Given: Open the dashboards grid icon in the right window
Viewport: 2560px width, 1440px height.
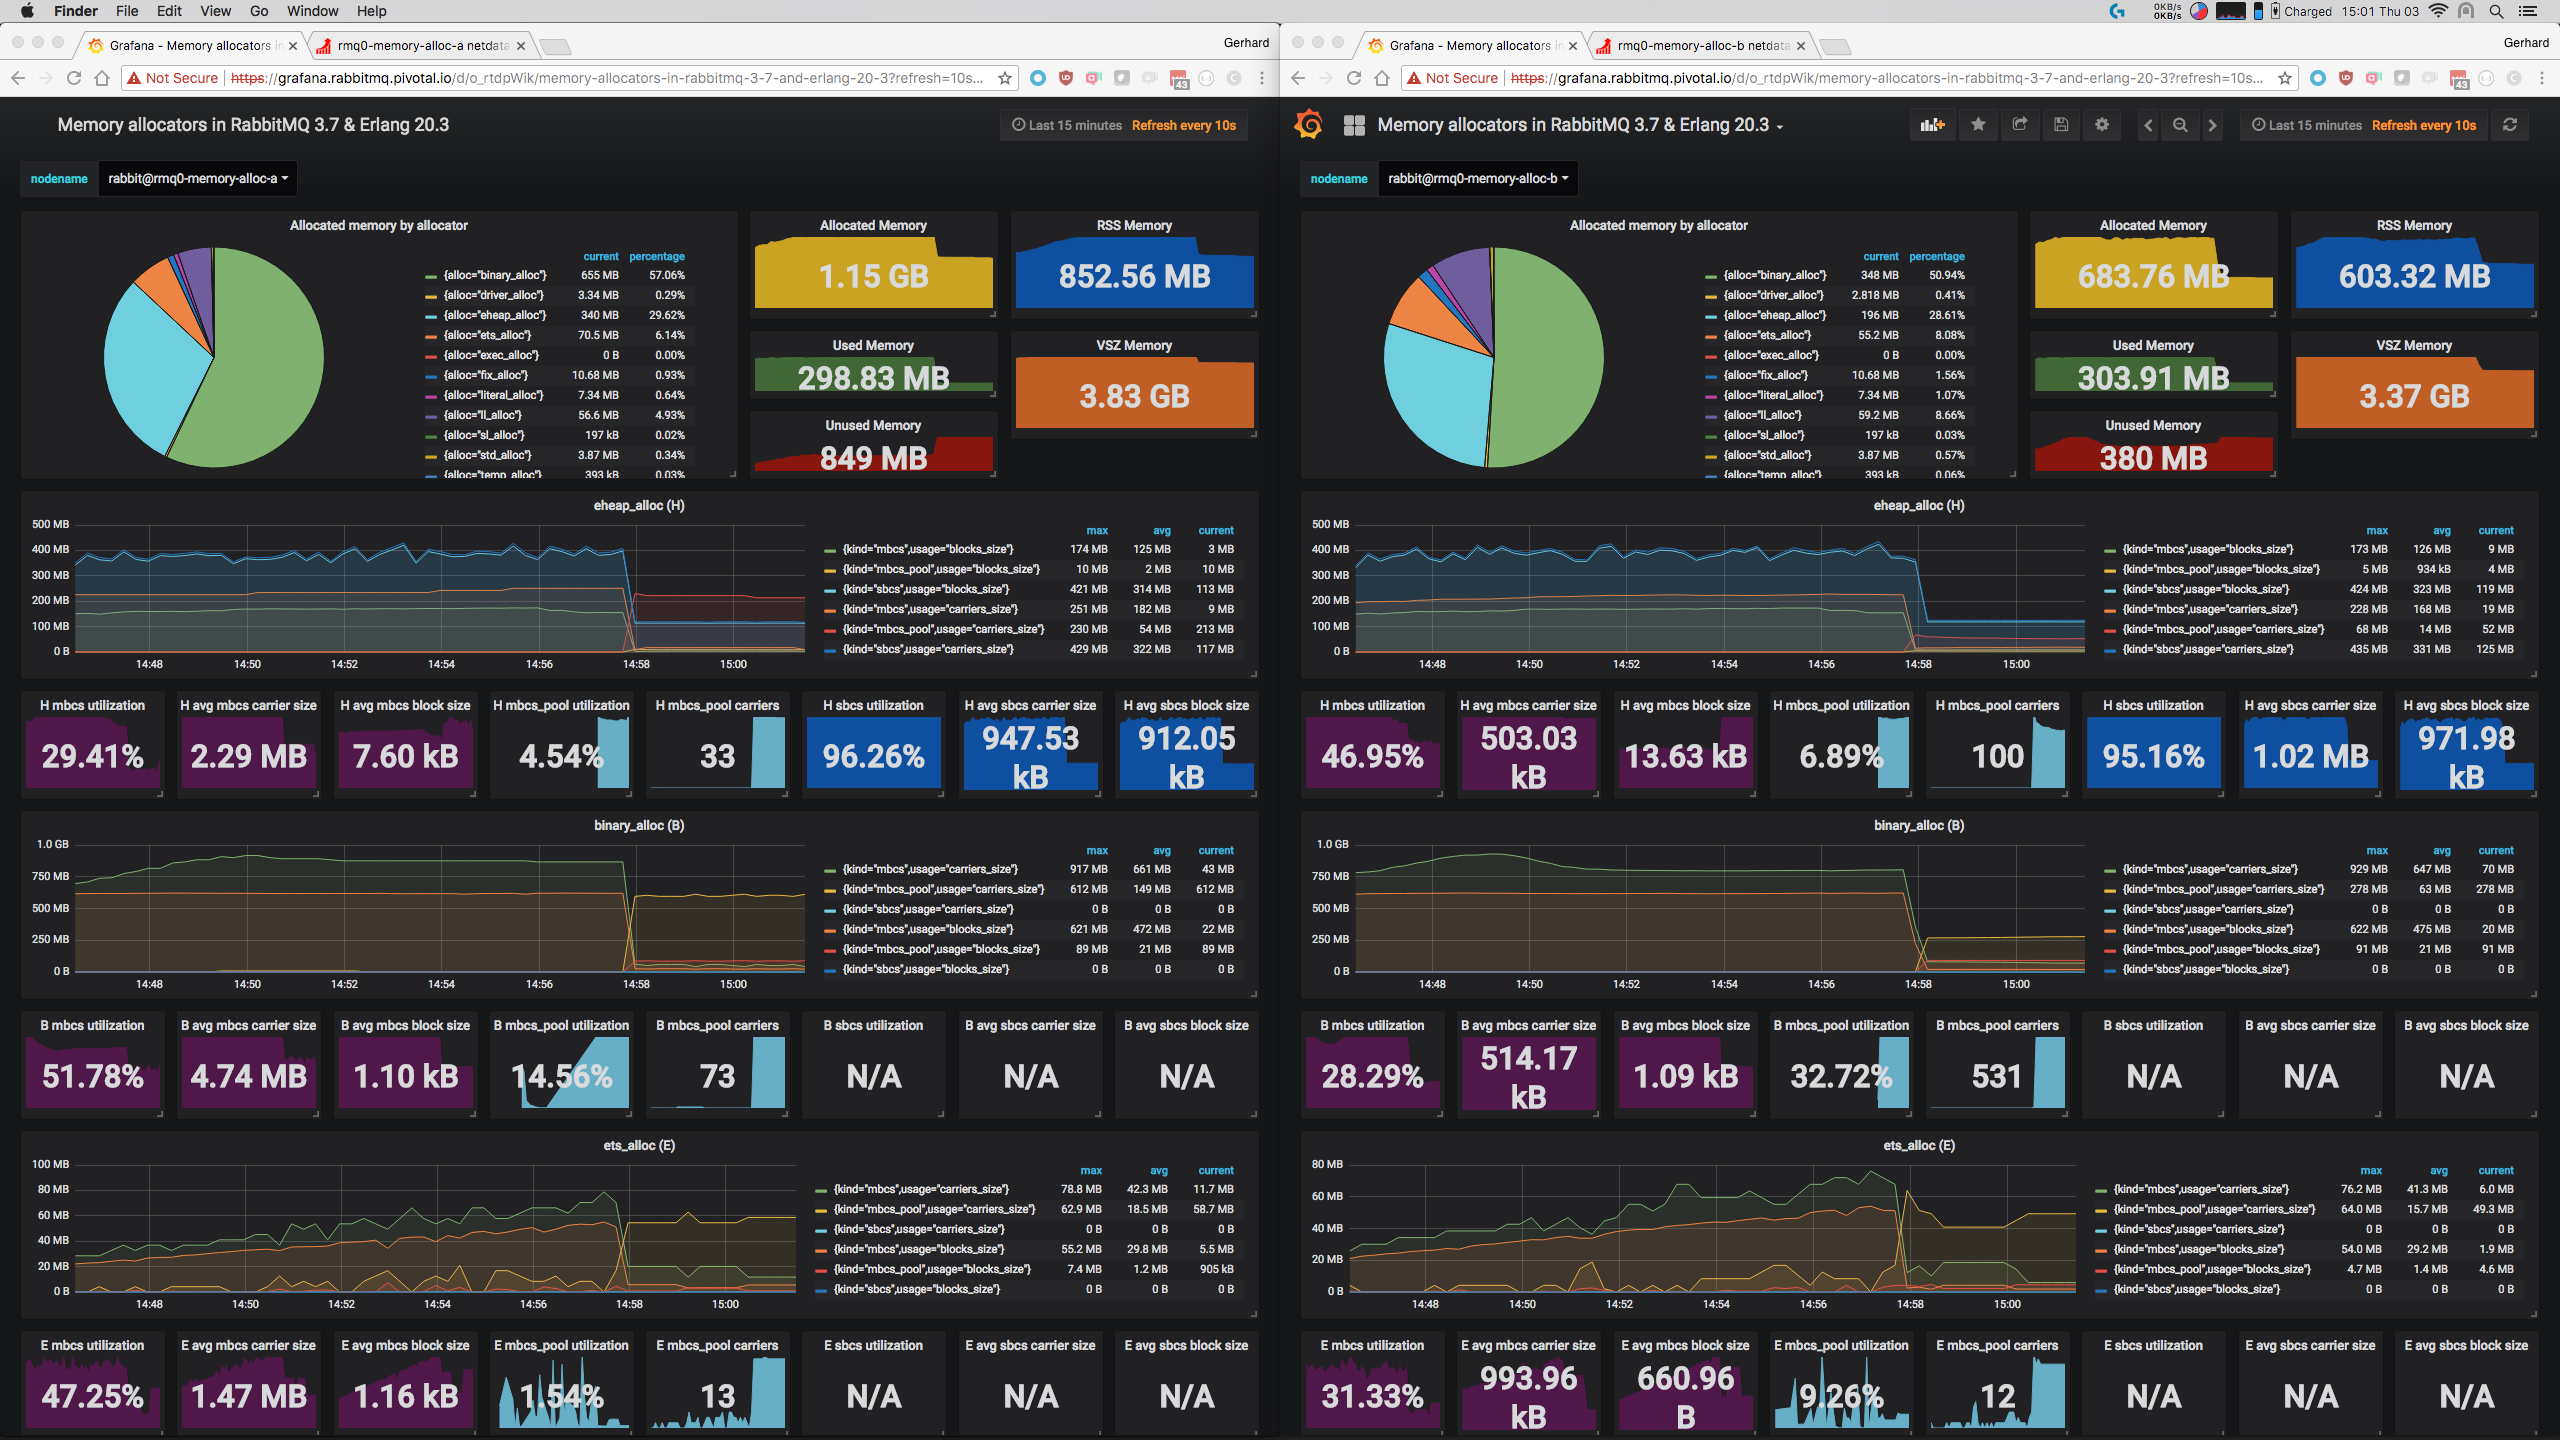Looking at the screenshot, I should tap(1354, 125).
